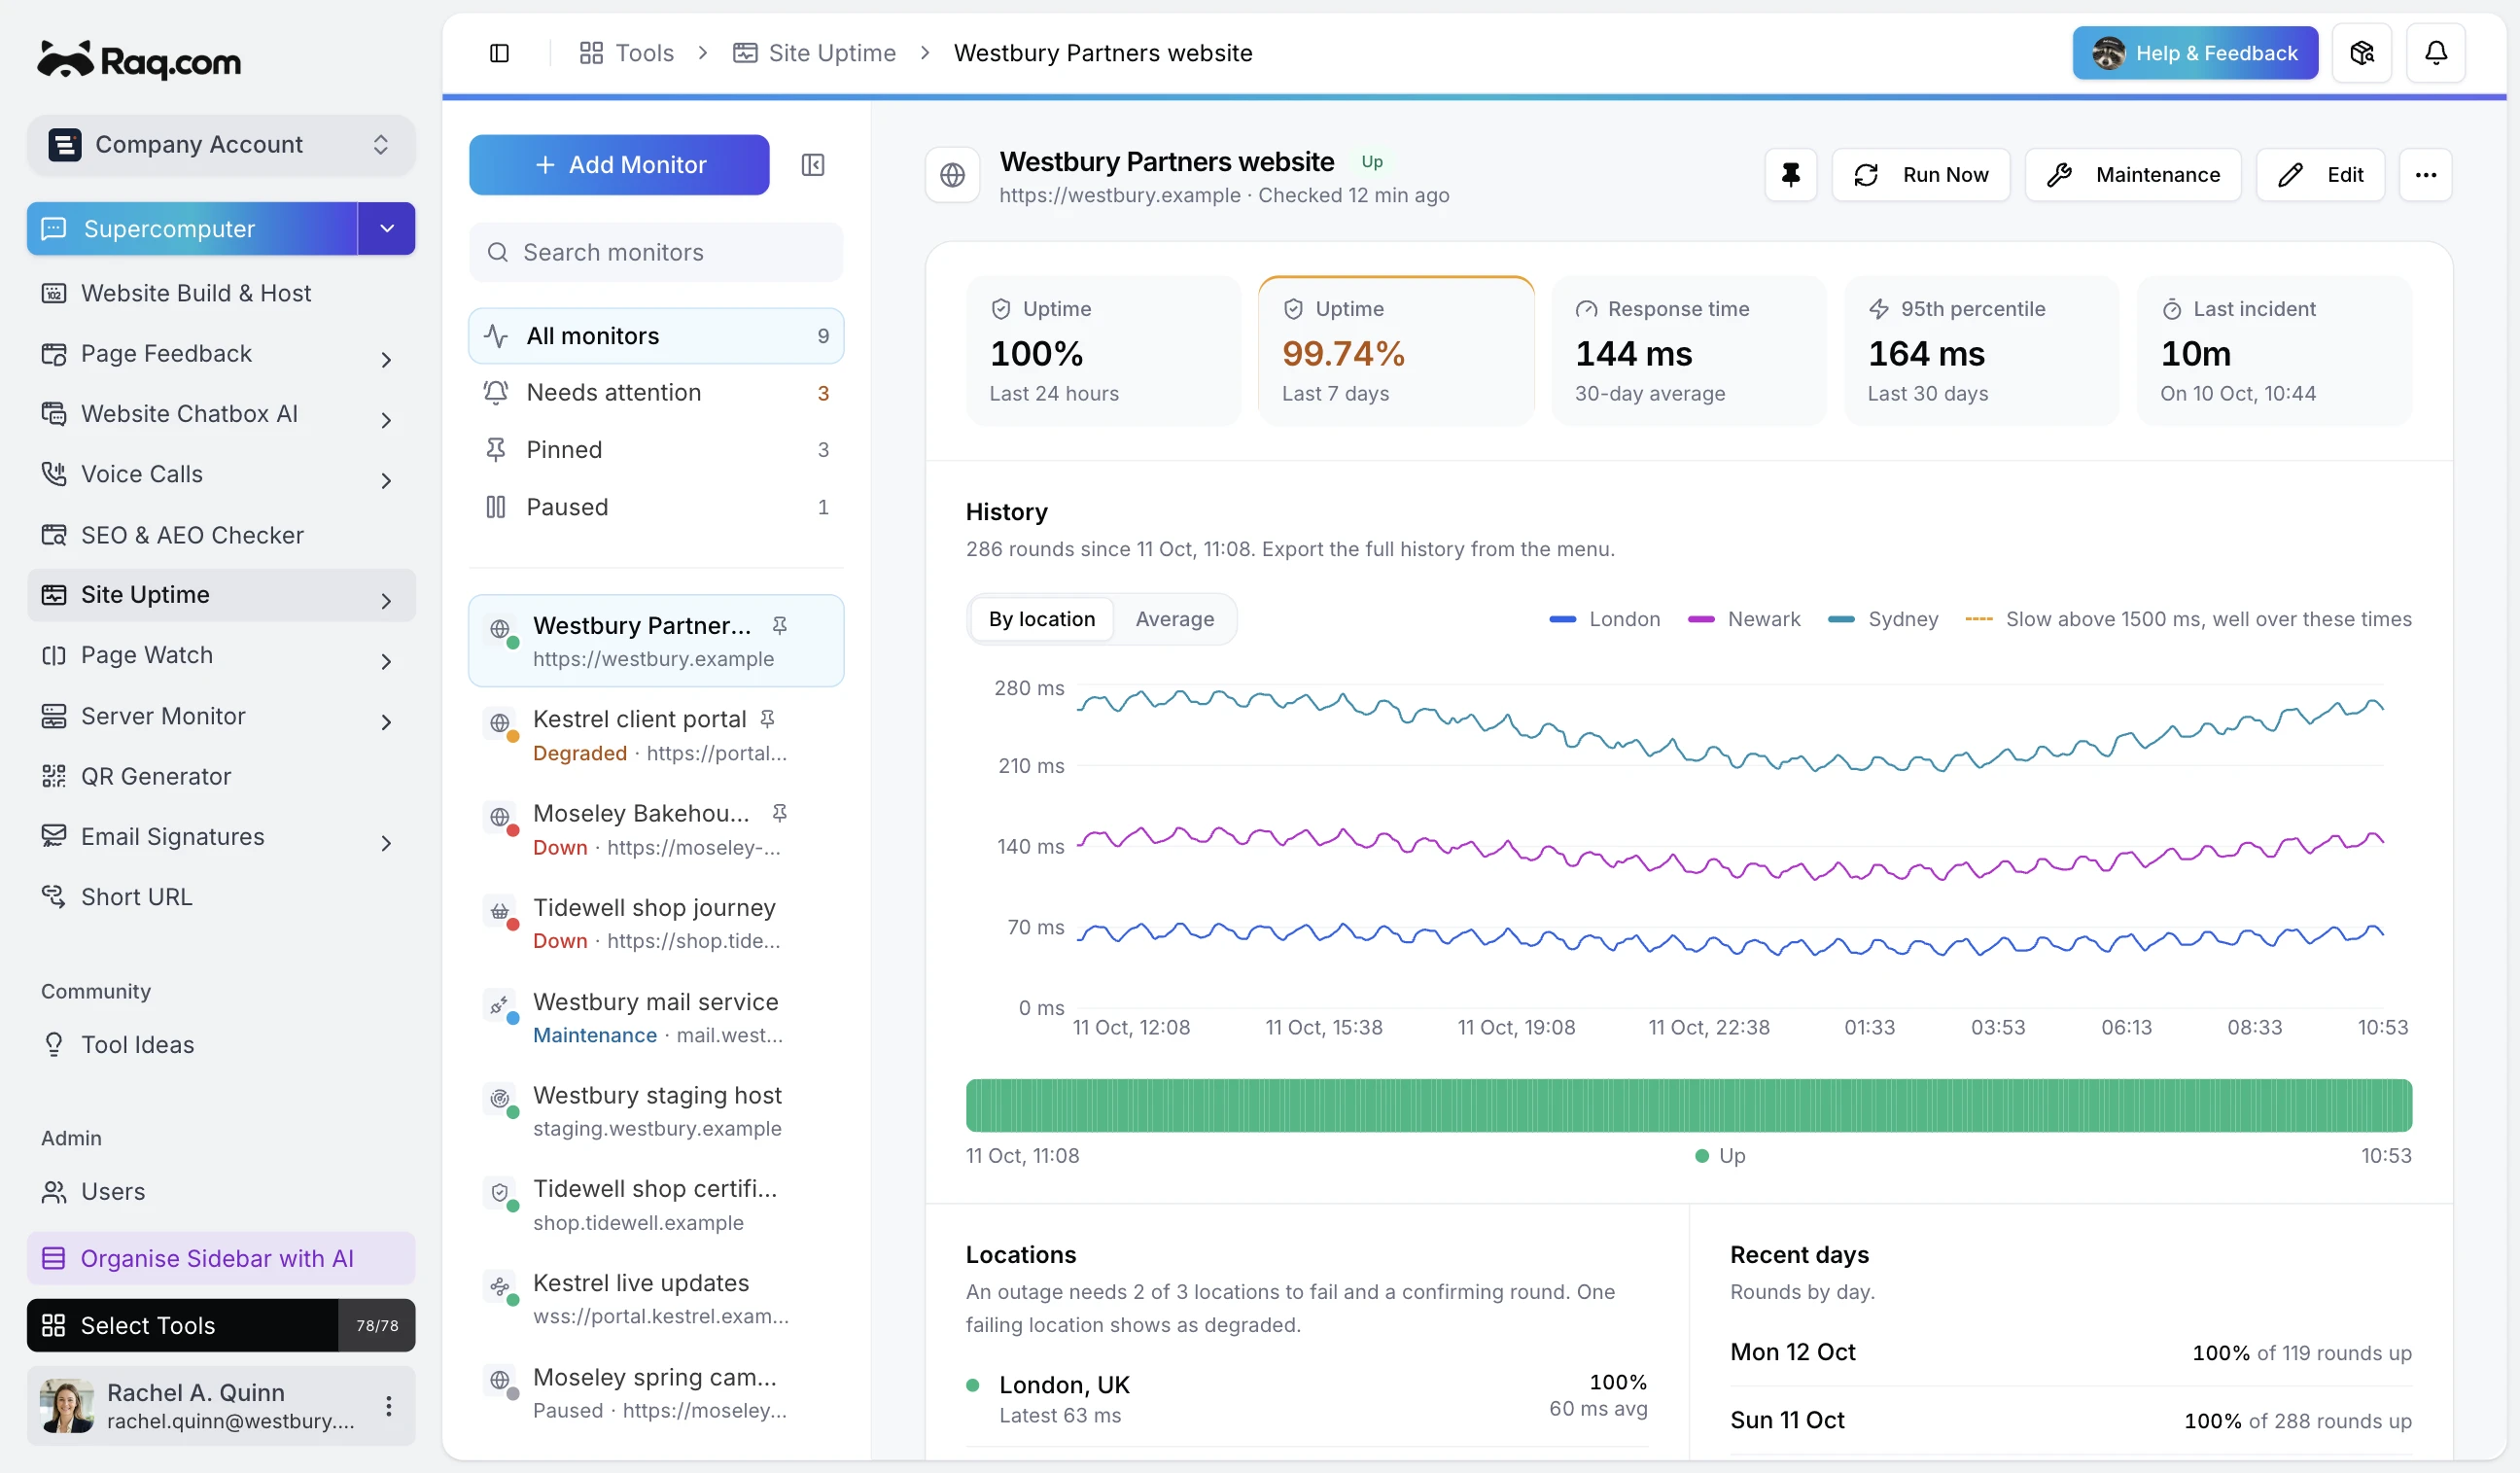Open QR Generator tool
This screenshot has width=2520, height=1473.
221,776
